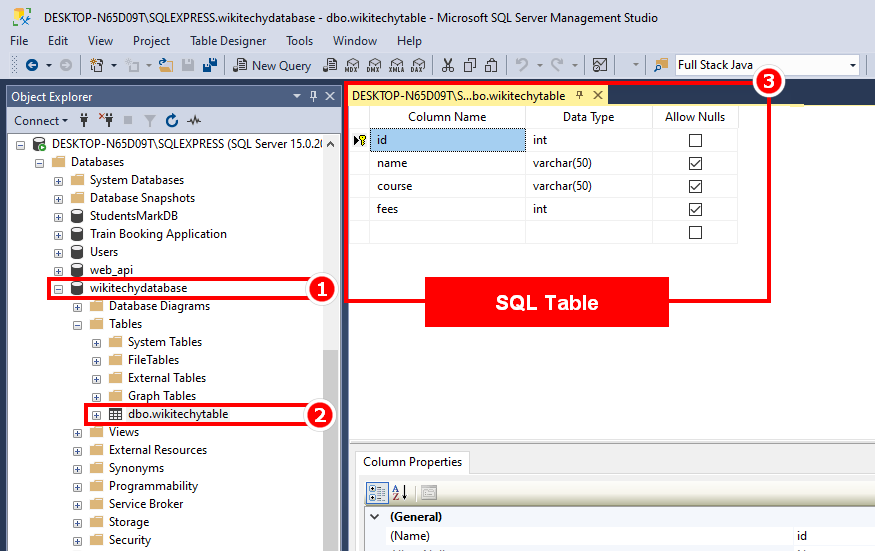Viewport: 875px width, 551px height.
Task: Navigate backward with the toolbar arrow
Action: [x=32, y=65]
